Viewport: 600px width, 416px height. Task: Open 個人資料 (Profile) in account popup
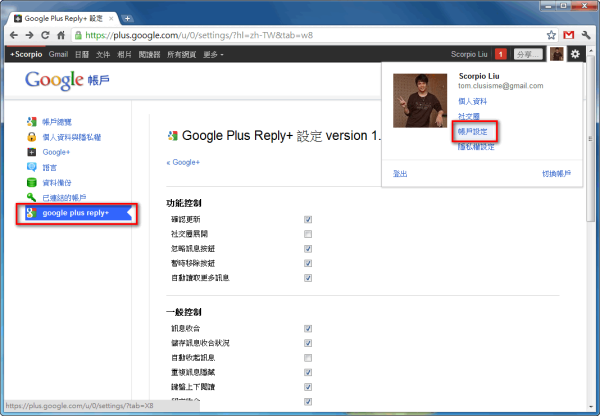(x=473, y=101)
